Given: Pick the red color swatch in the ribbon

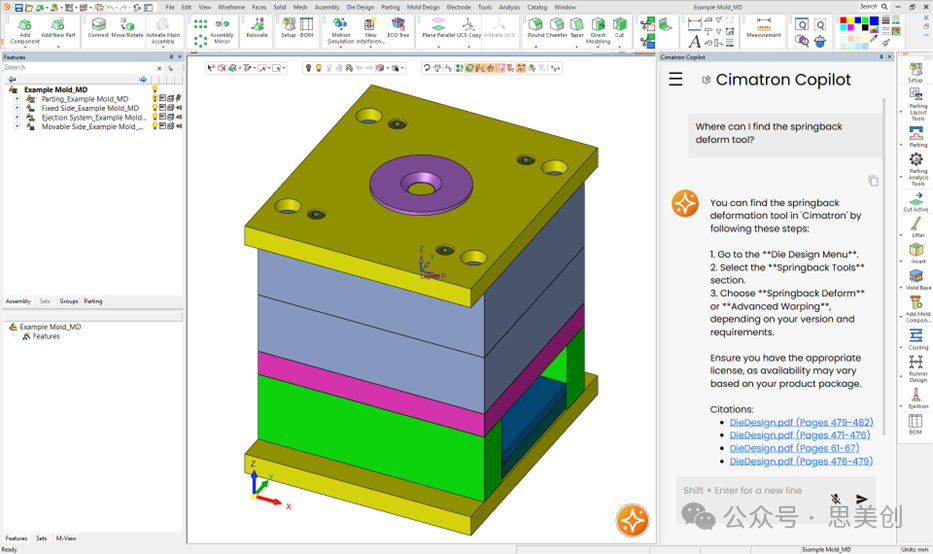Looking at the screenshot, I should [x=843, y=21].
